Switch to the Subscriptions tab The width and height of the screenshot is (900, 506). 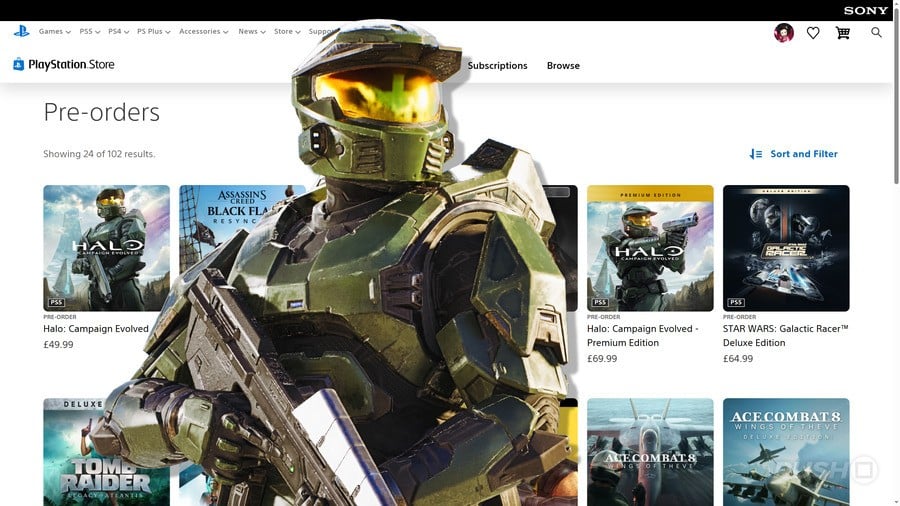click(497, 65)
